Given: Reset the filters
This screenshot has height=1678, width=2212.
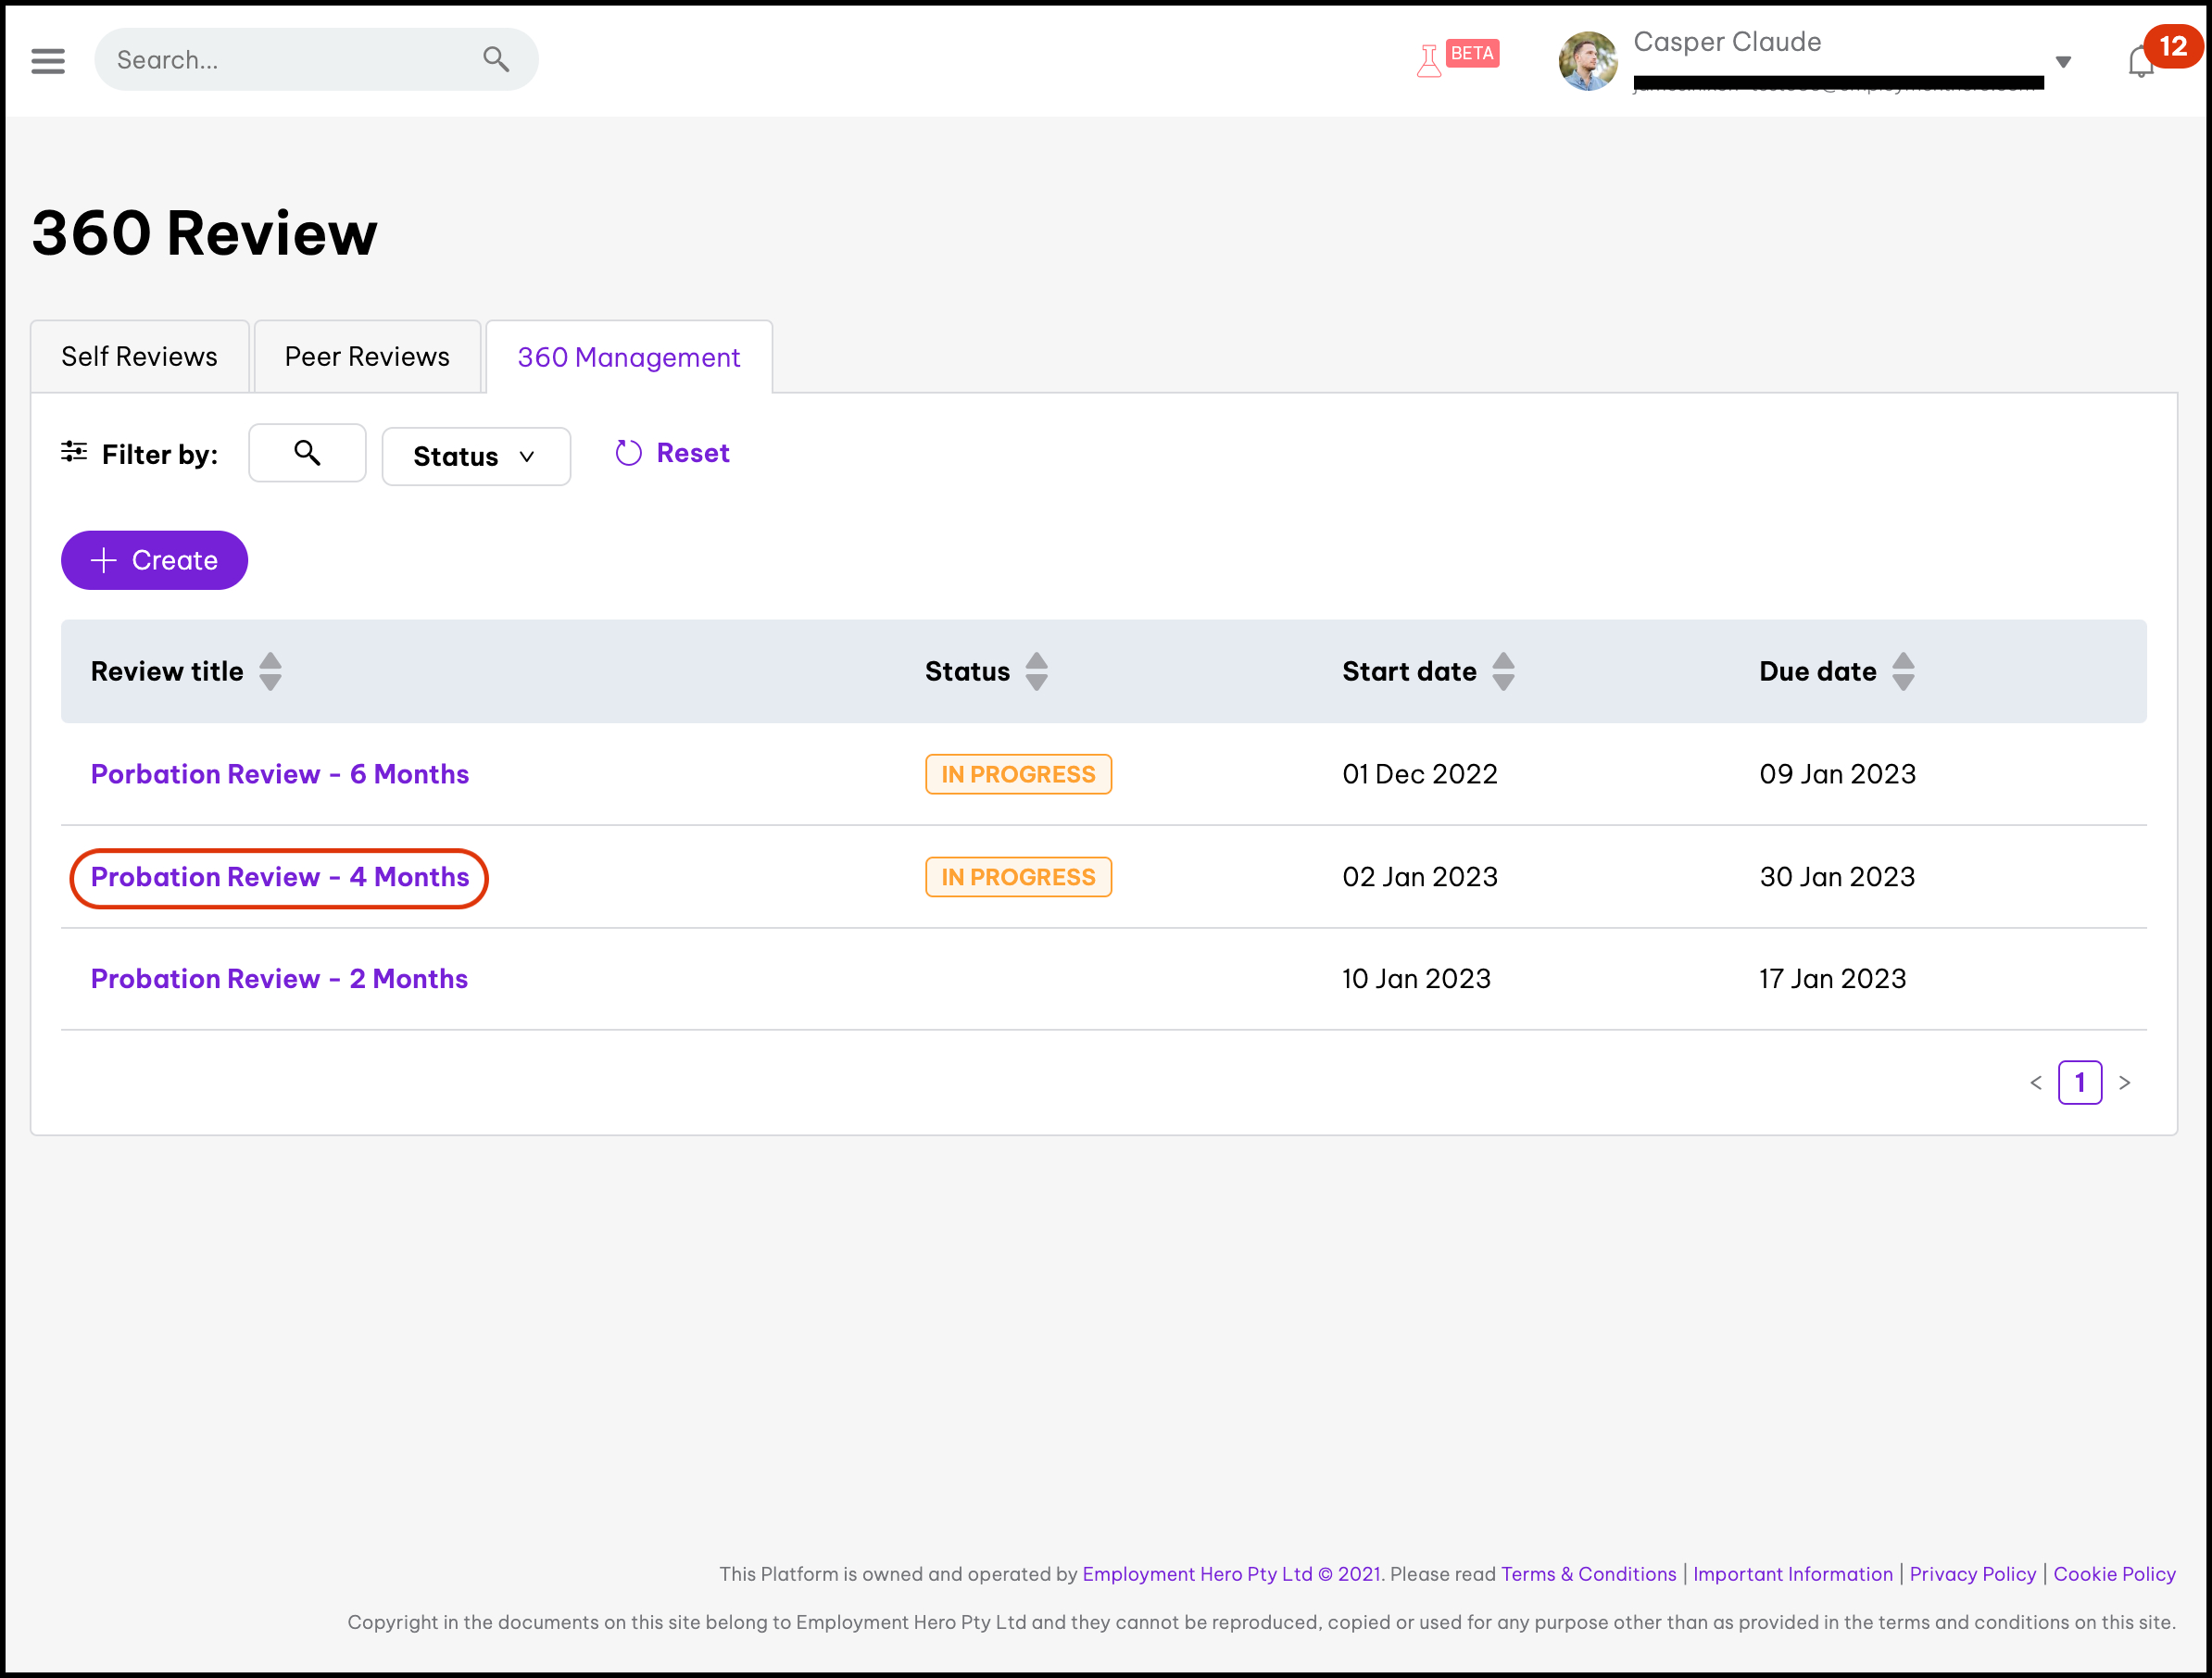Looking at the screenshot, I should [673, 453].
